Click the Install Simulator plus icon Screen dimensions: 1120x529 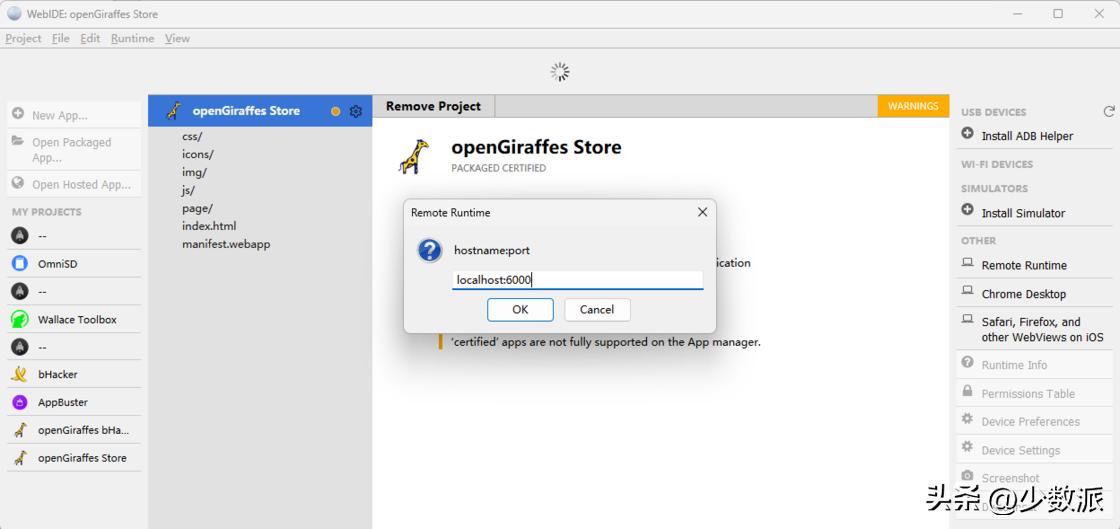[967, 211]
